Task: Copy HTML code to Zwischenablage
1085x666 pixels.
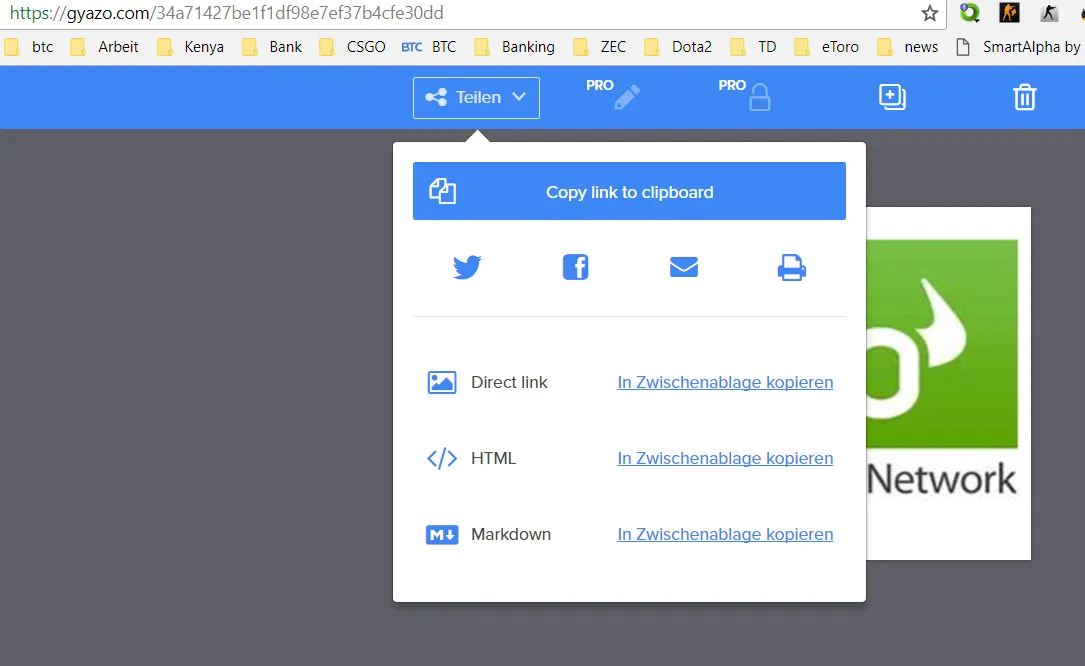Action: click(725, 458)
